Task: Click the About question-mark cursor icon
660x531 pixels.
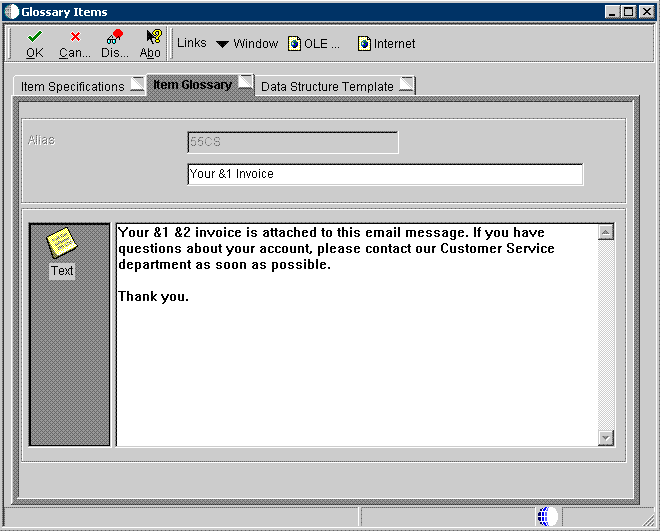Action: click(151, 44)
